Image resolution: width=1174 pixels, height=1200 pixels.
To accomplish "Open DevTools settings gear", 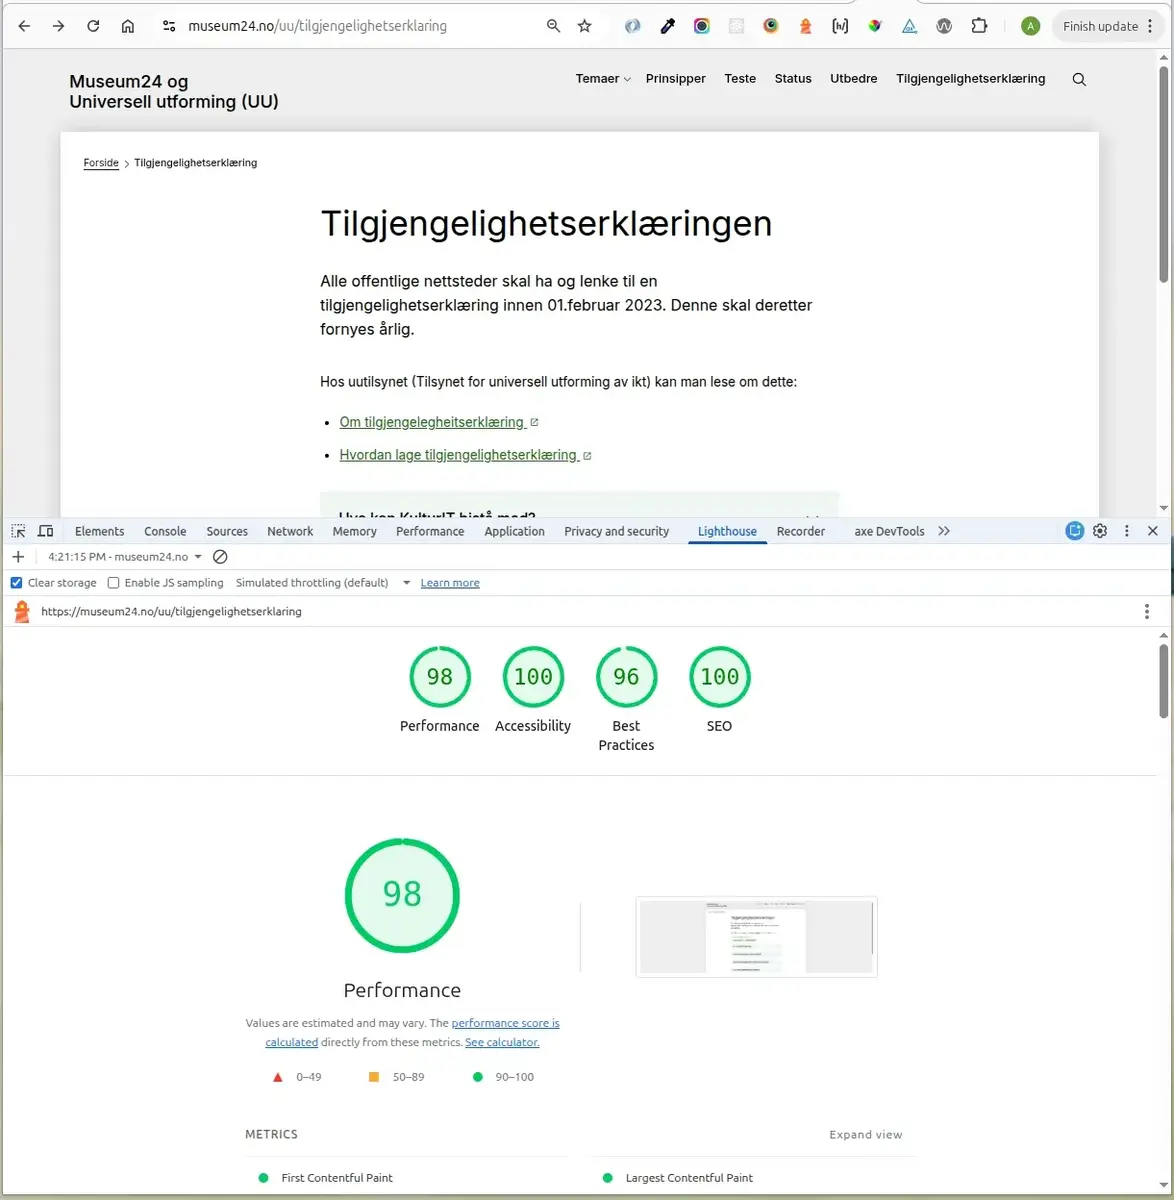I will (1100, 531).
